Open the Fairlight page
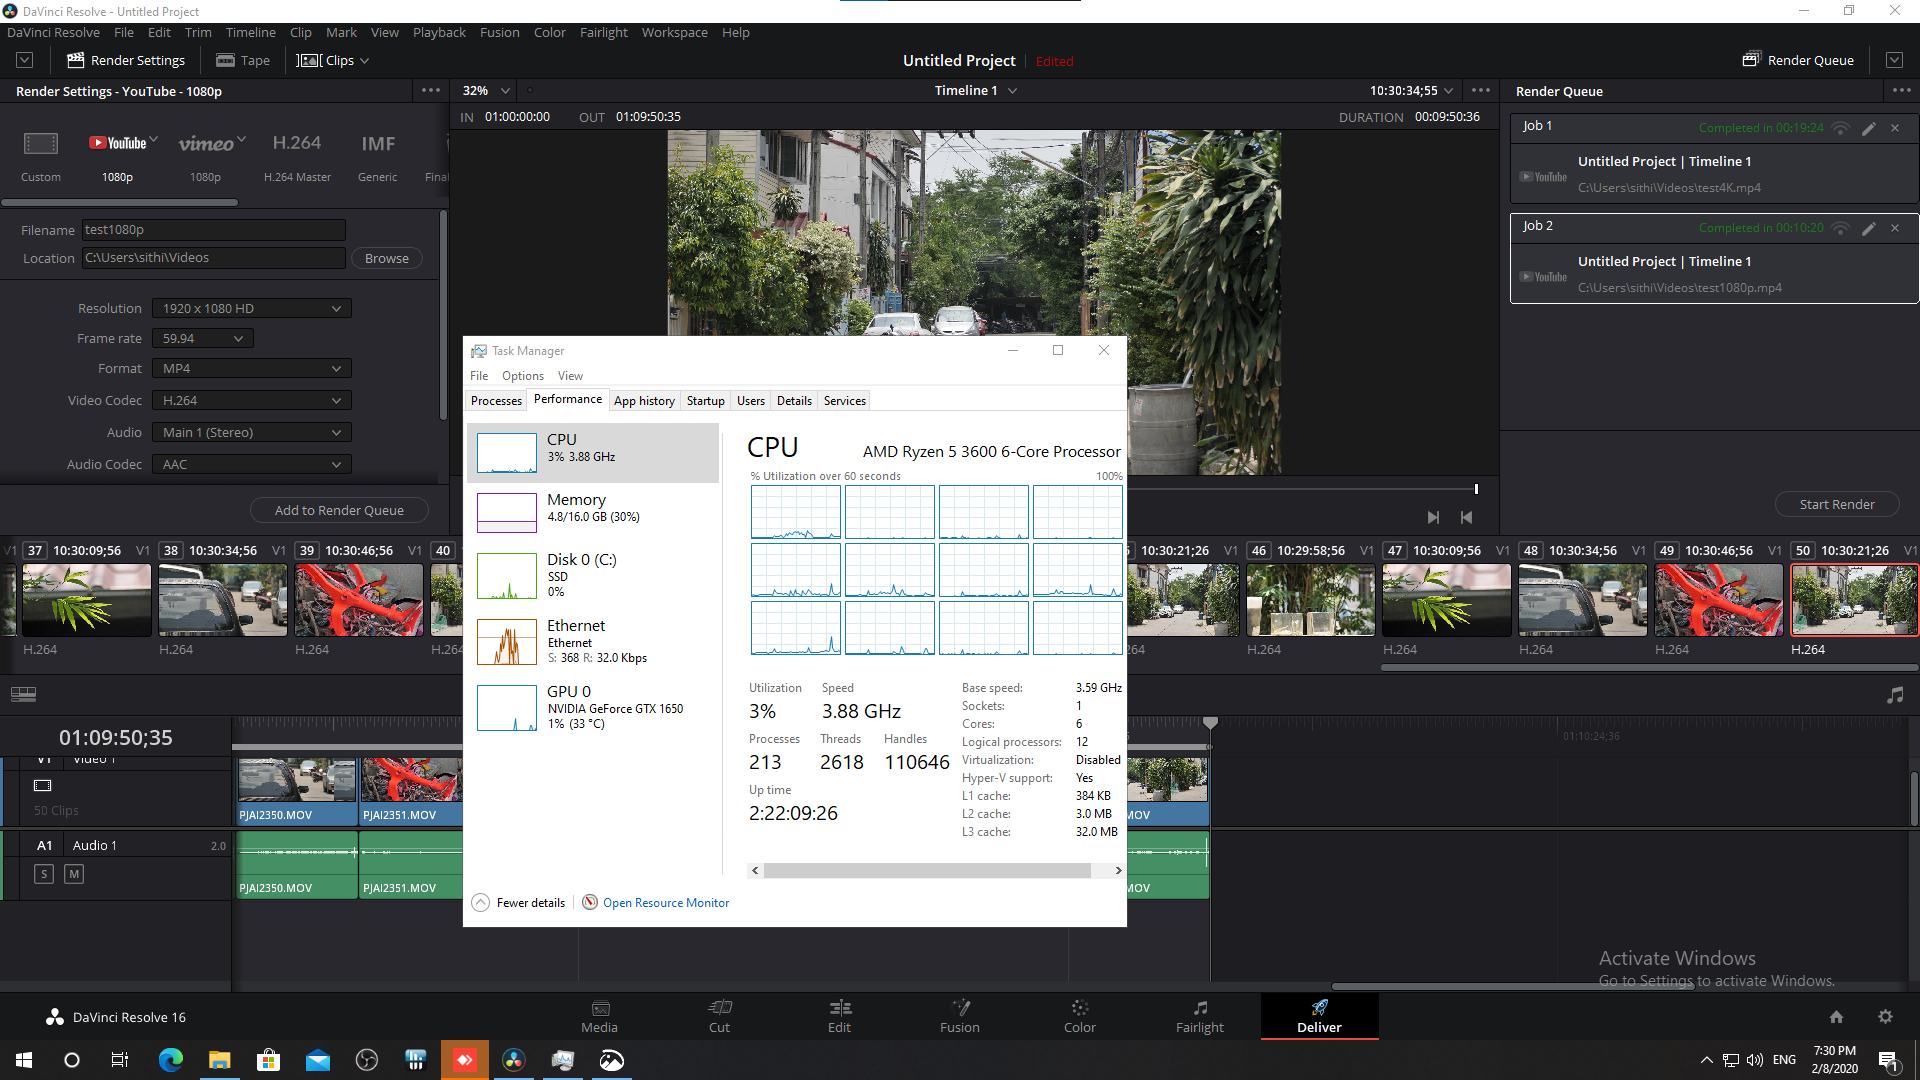This screenshot has width=1920, height=1080. (x=1199, y=1015)
